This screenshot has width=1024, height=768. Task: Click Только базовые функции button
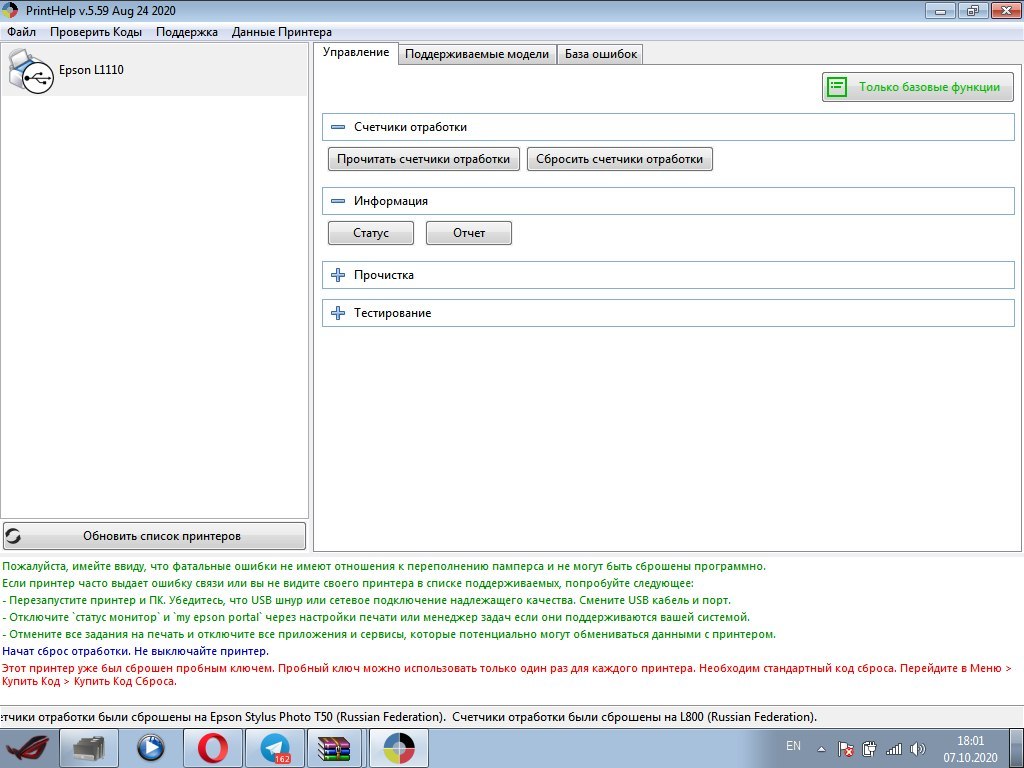click(x=918, y=87)
